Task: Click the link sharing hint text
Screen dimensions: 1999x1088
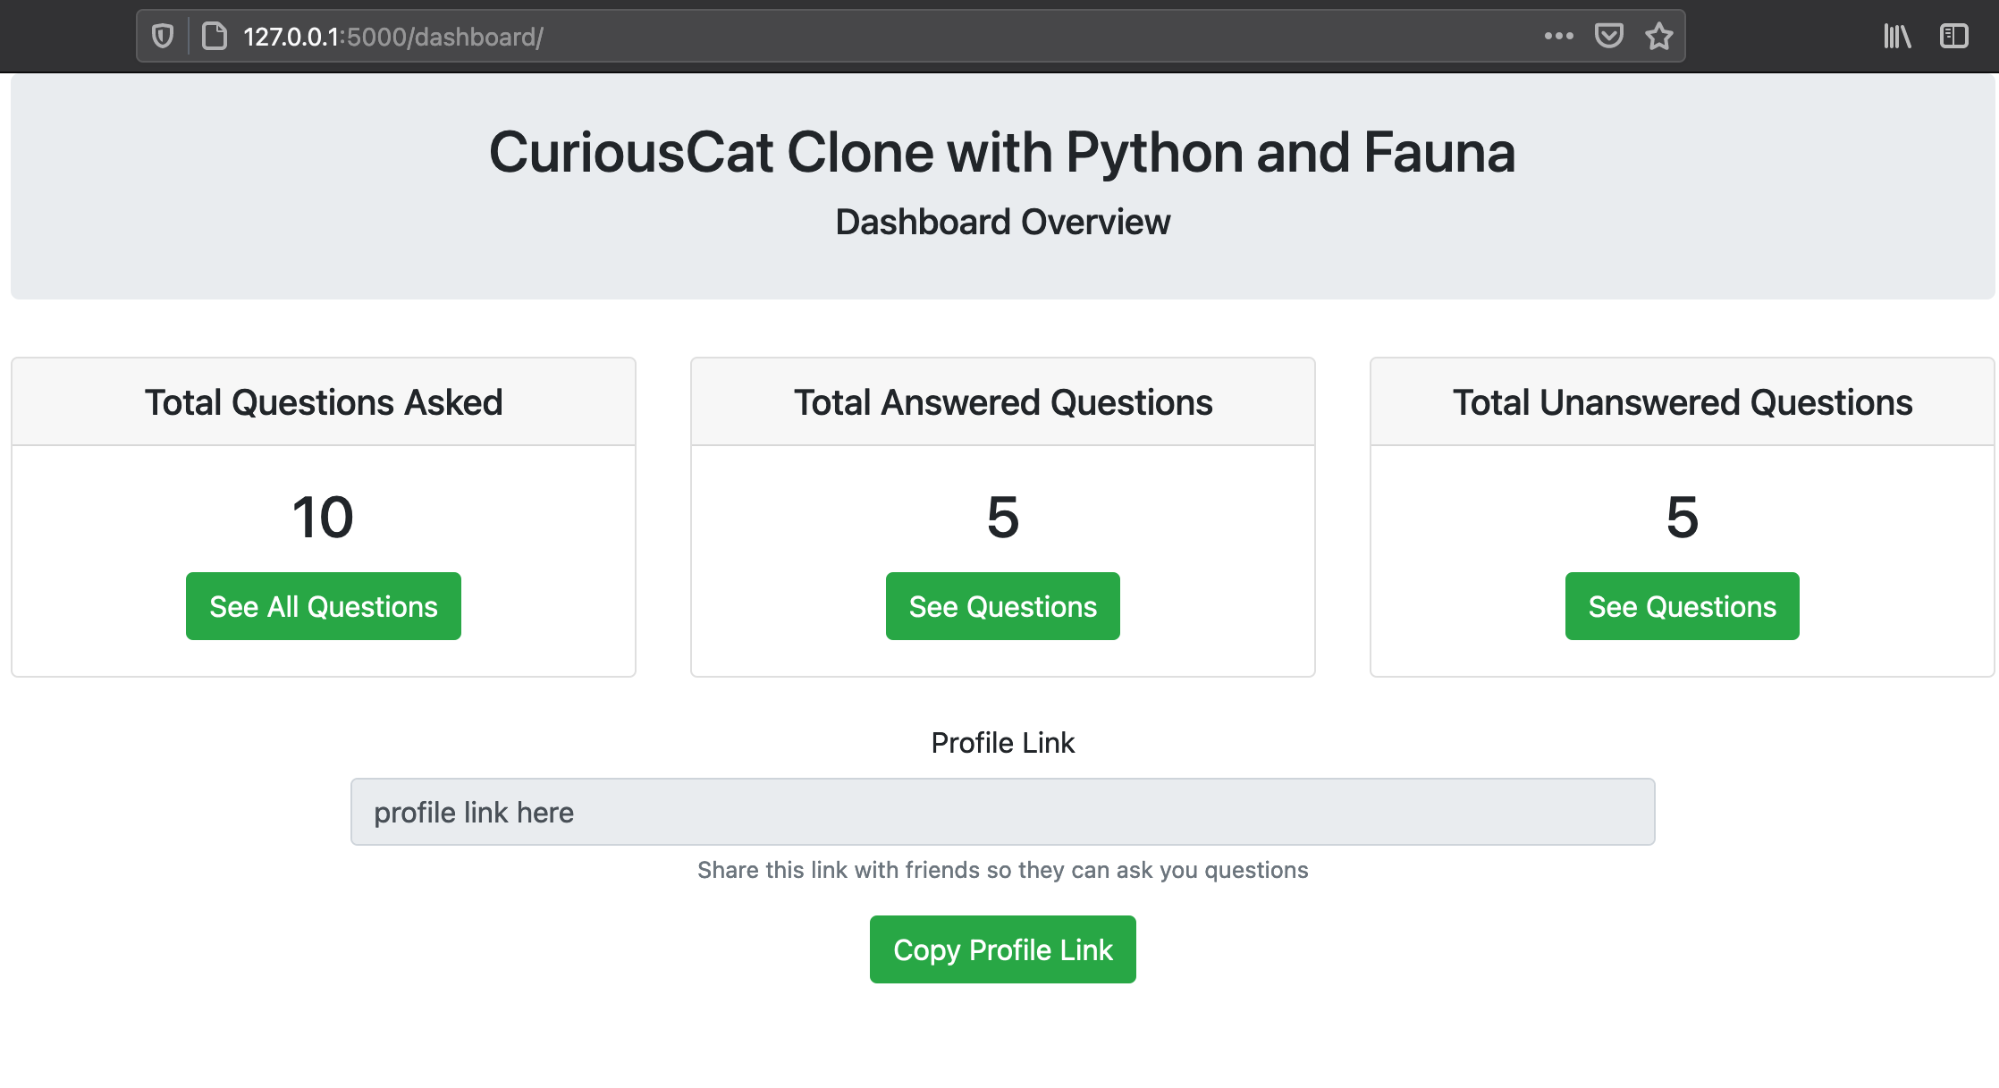Action: click(1002, 870)
